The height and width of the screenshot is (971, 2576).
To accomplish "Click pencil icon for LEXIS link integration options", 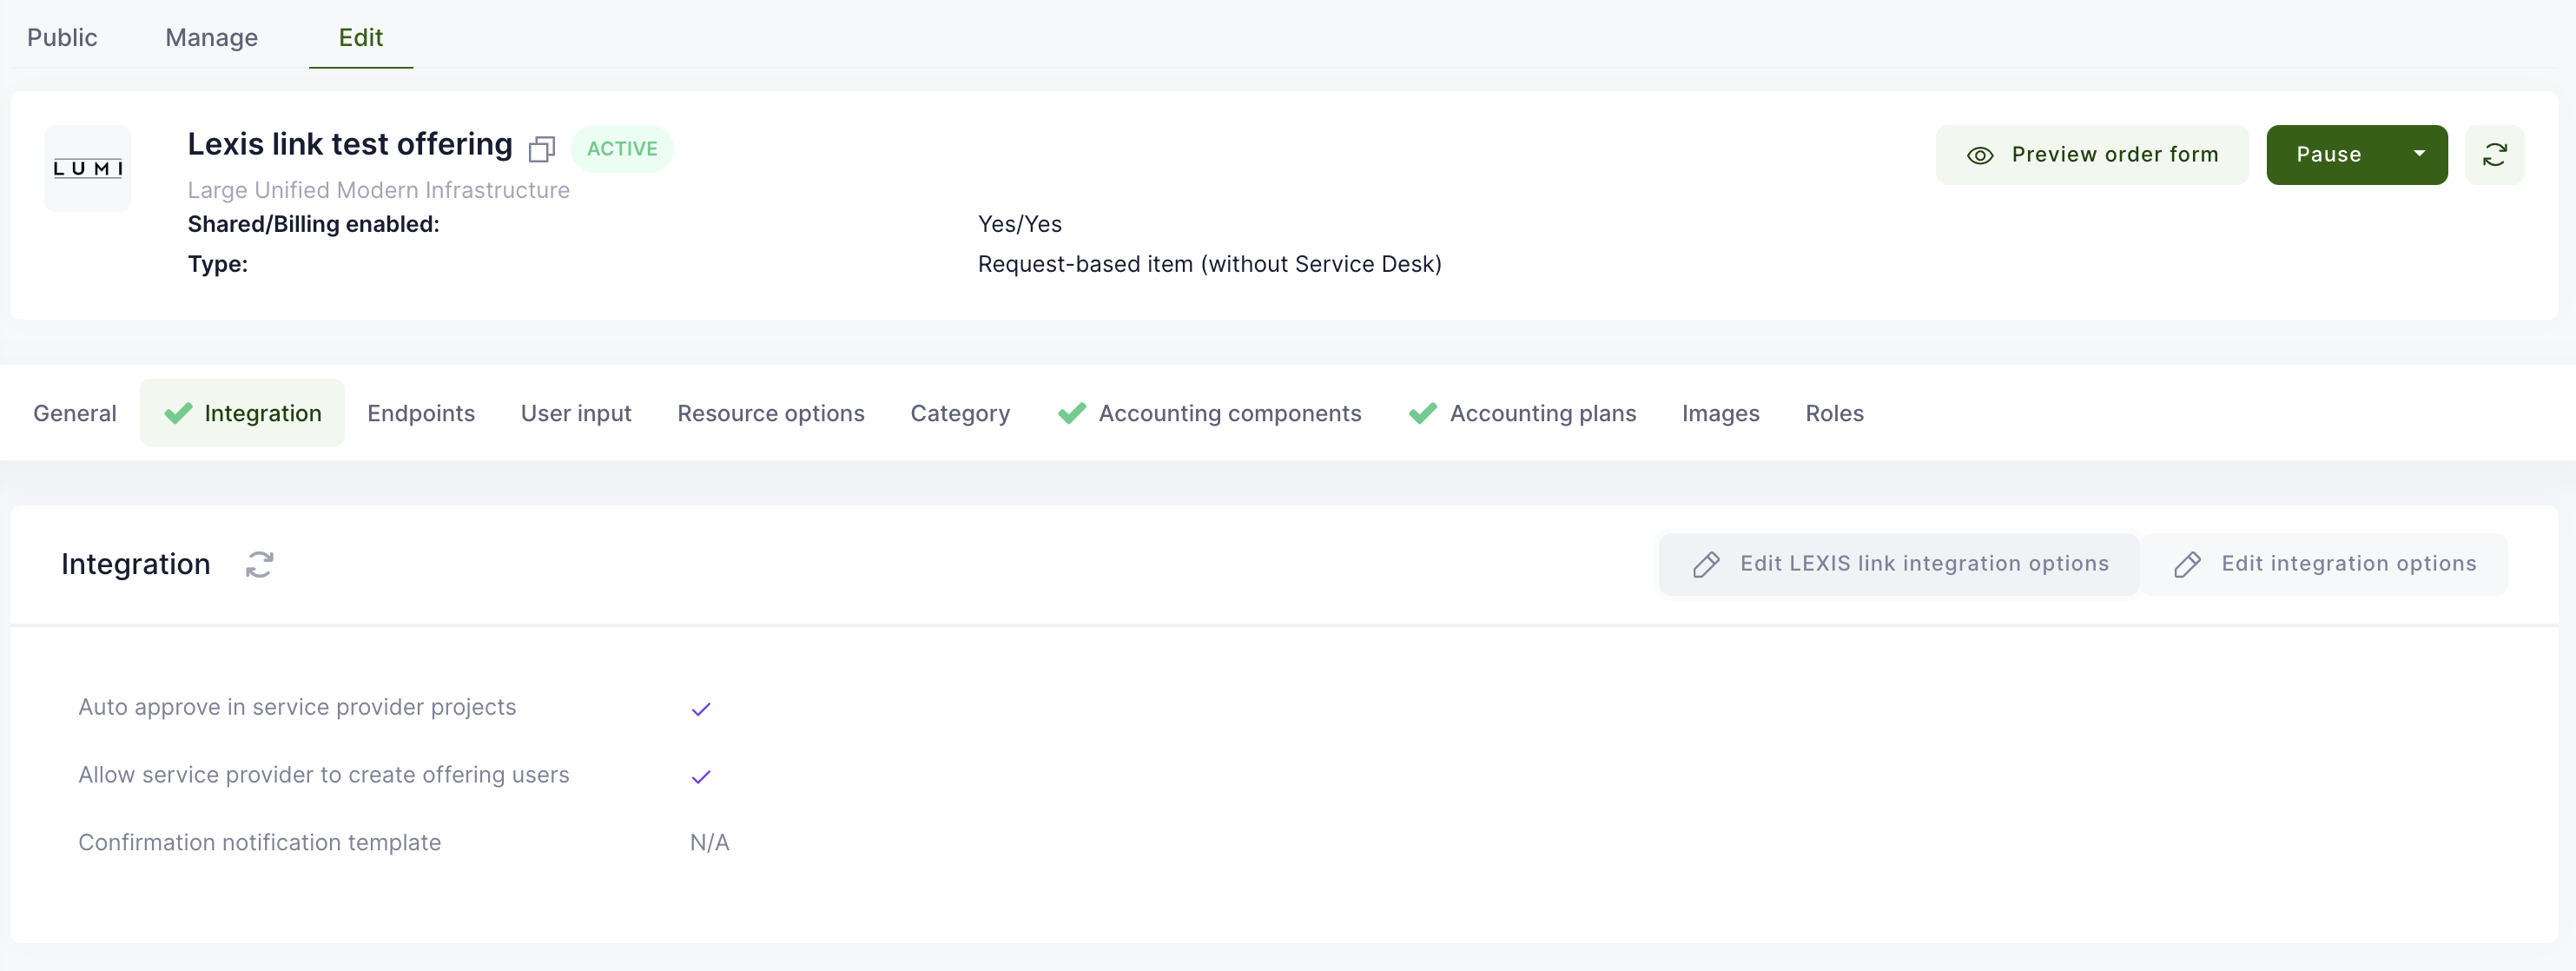I will click(1706, 564).
